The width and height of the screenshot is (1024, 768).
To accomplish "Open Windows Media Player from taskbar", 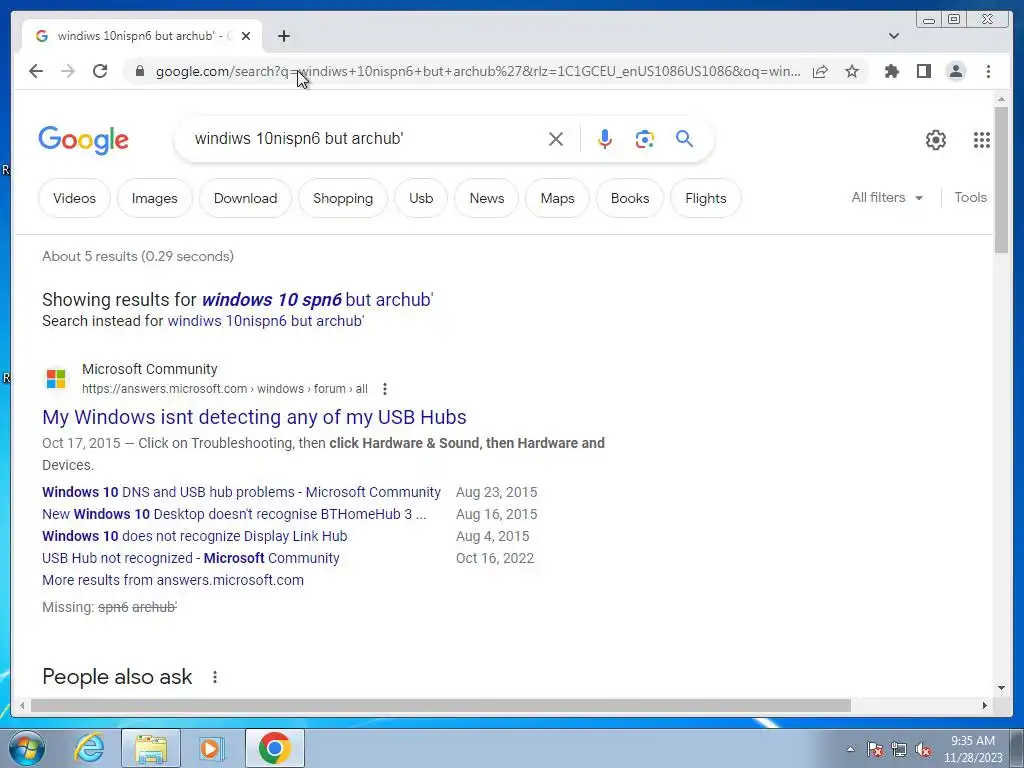I will point(212,748).
